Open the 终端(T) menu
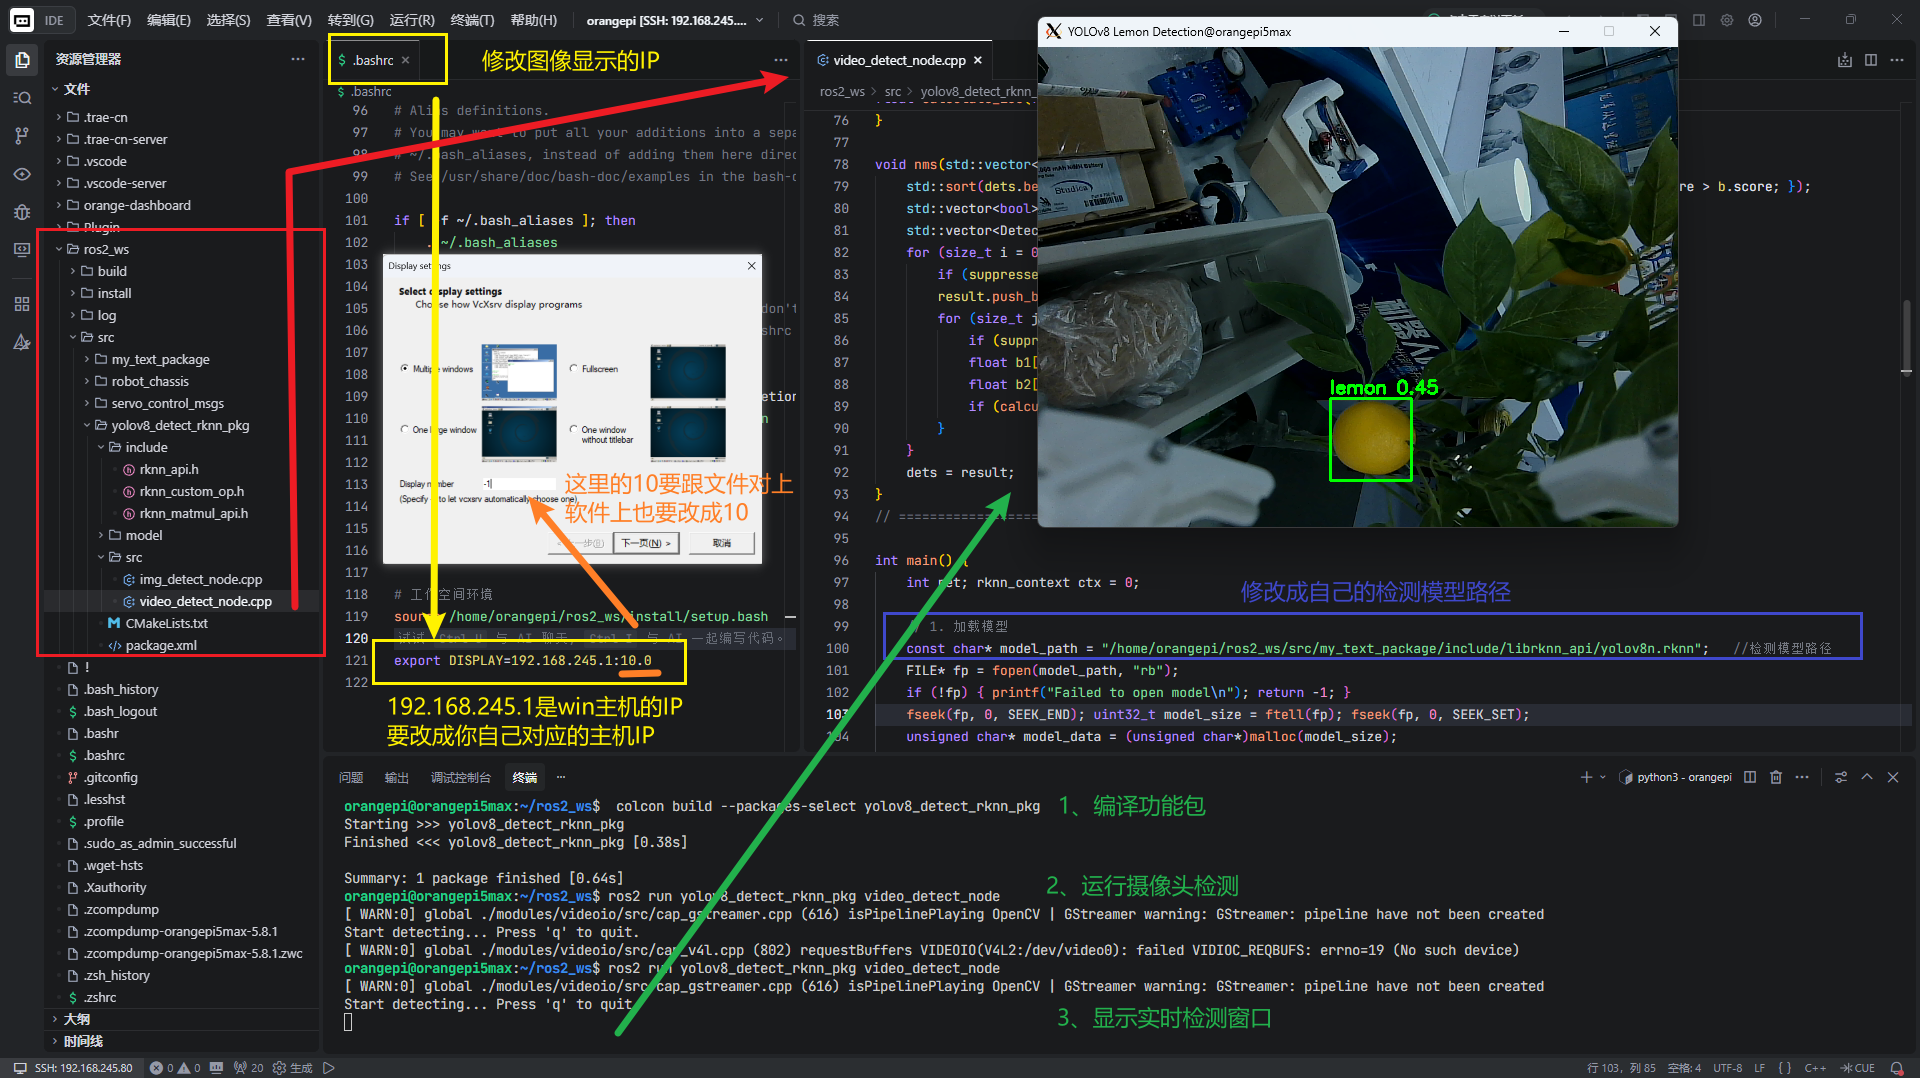Screen dimensions: 1920x1078 click(472, 20)
